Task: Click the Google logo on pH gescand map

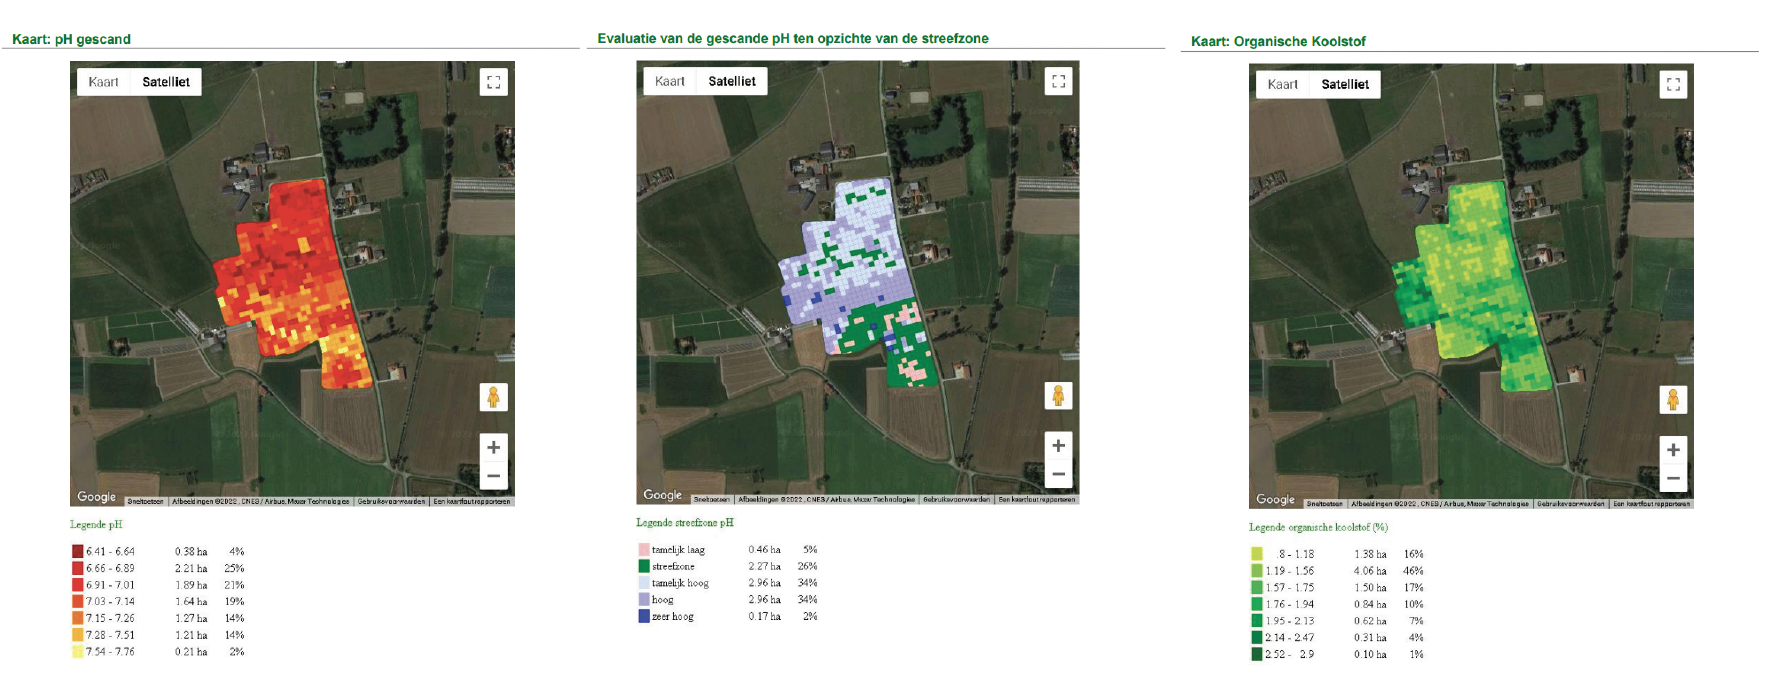Action: tap(97, 497)
